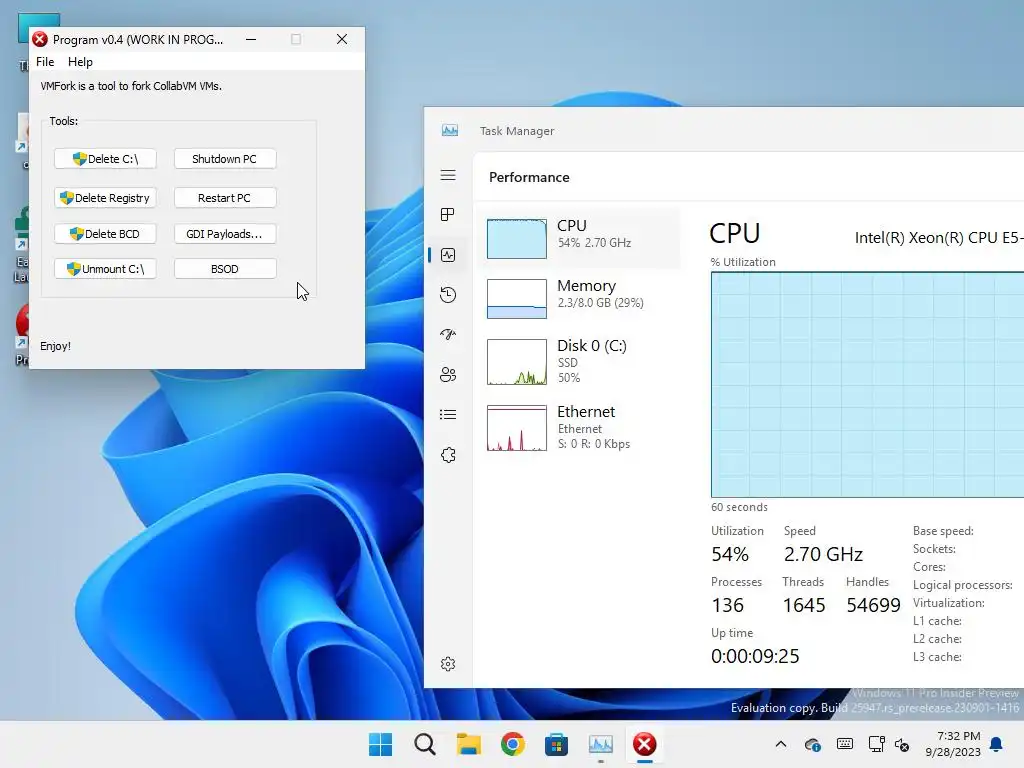Open Processes page in Task Manager sidebar
The width and height of the screenshot is (1024, 768).
(448, 215)
